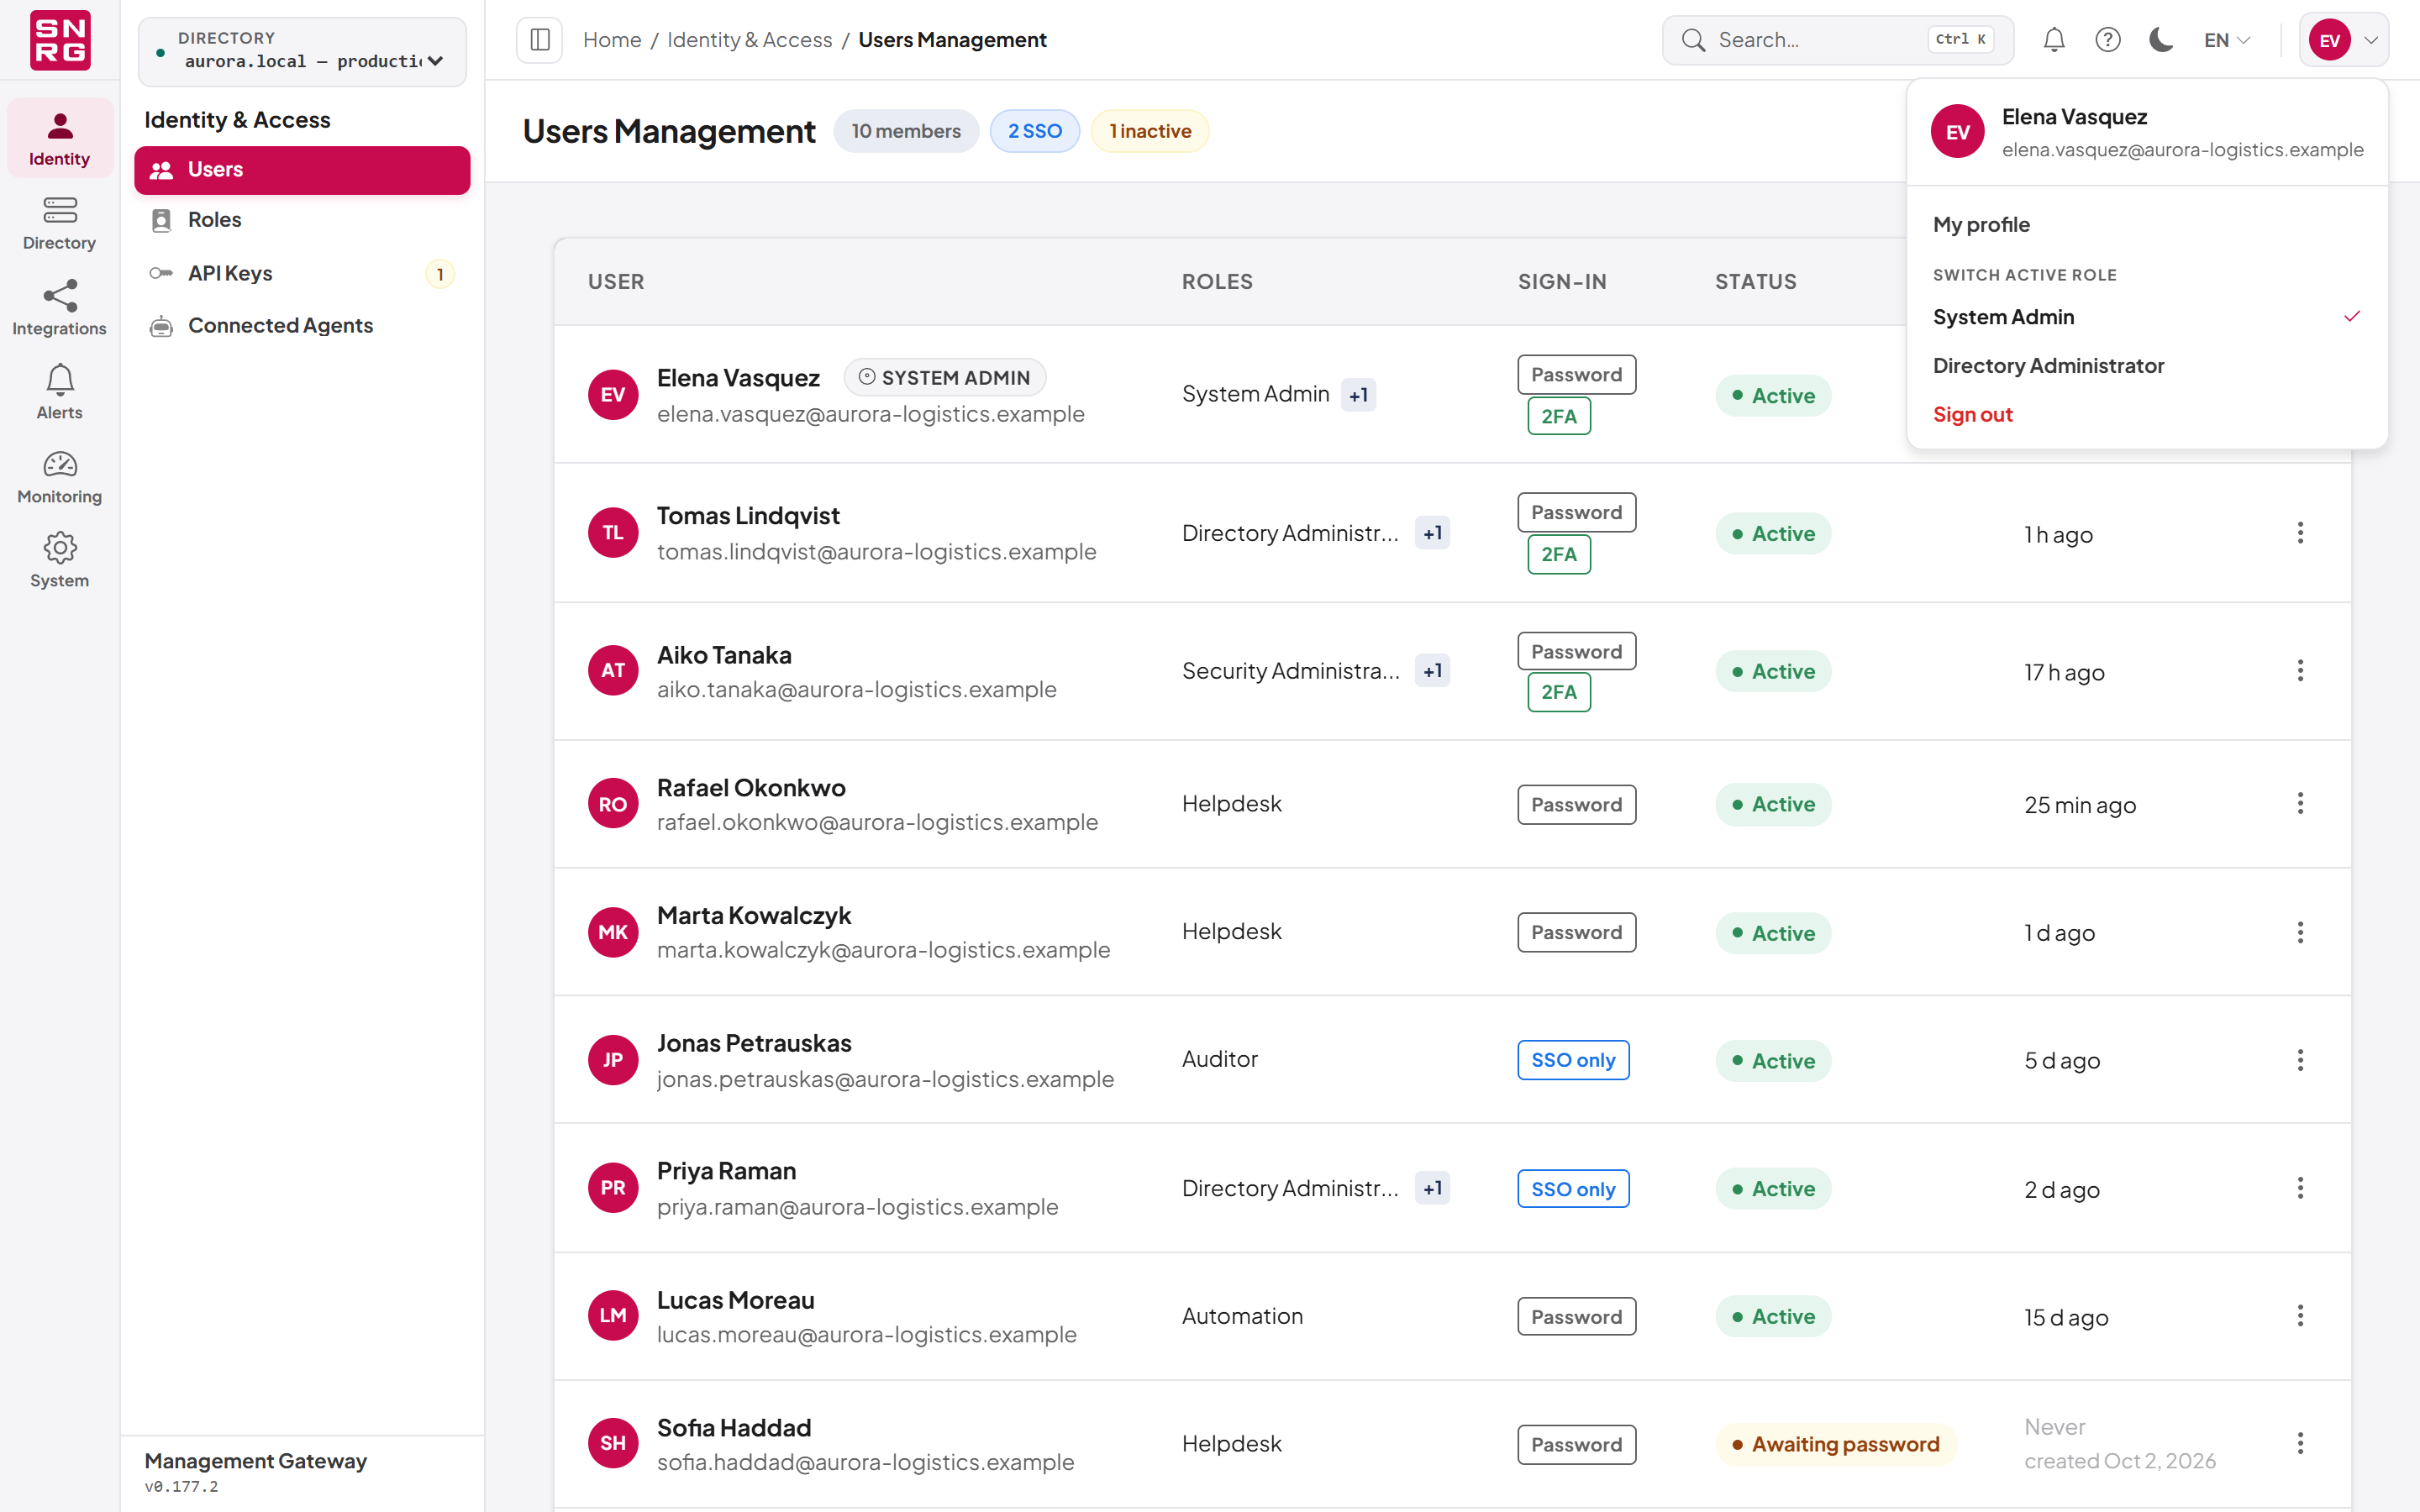2420x1512 pixels.
Task: Expand the +1 roles badge for Priya Raman
Action: (x=1432, y=1188)
